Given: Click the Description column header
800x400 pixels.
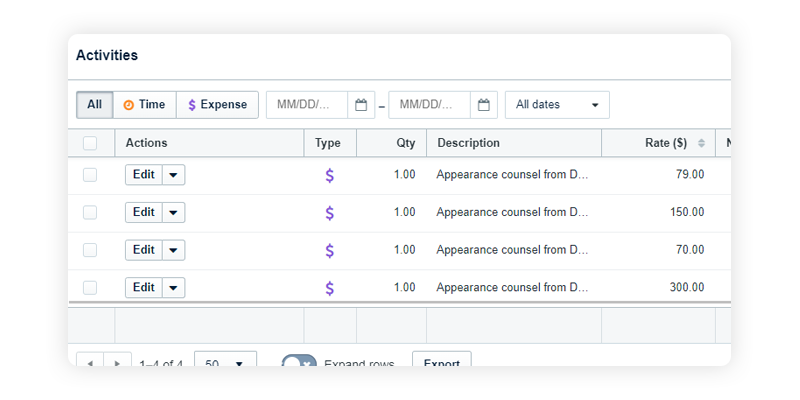Looking at the screenshot, I should coord(514,143).
